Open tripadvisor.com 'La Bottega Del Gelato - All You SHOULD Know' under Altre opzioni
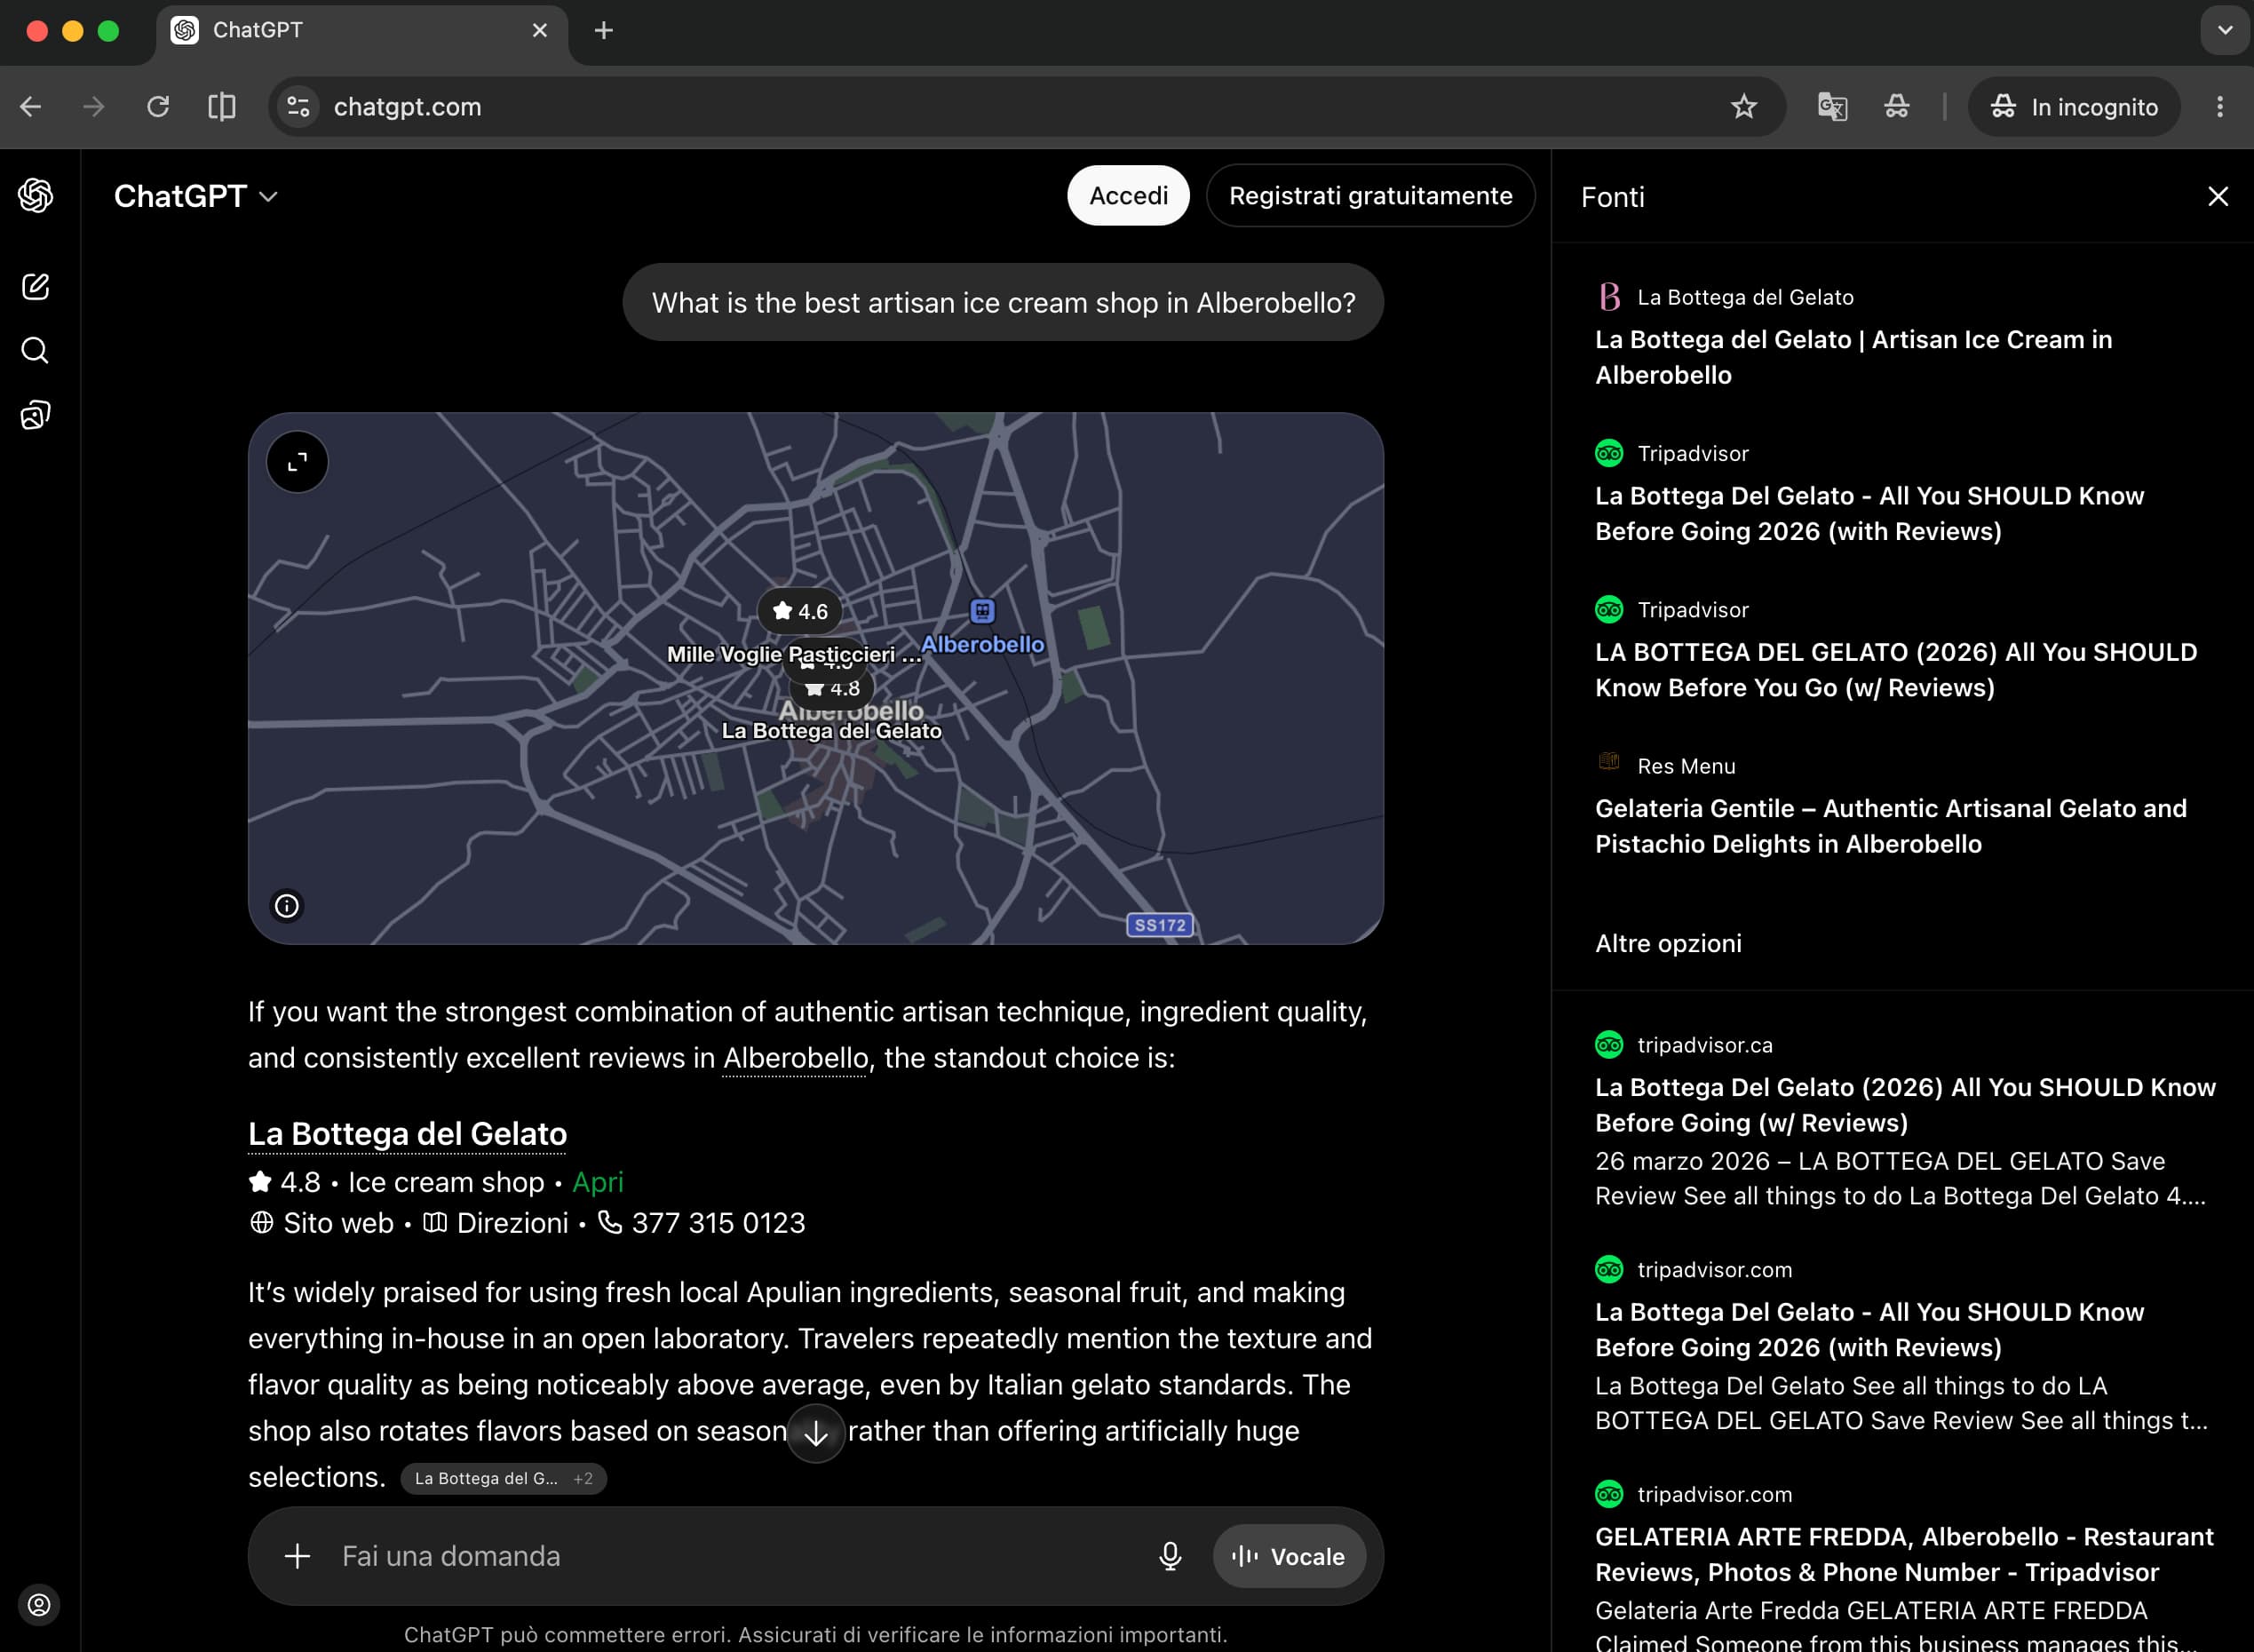2254x1652 pixels. point(1905,1345)
